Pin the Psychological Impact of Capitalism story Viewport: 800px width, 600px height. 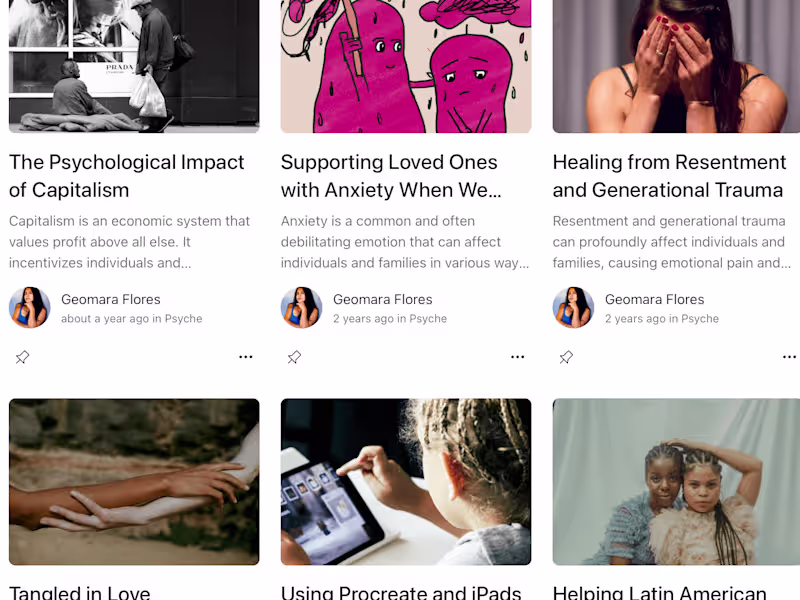[22, 357]
